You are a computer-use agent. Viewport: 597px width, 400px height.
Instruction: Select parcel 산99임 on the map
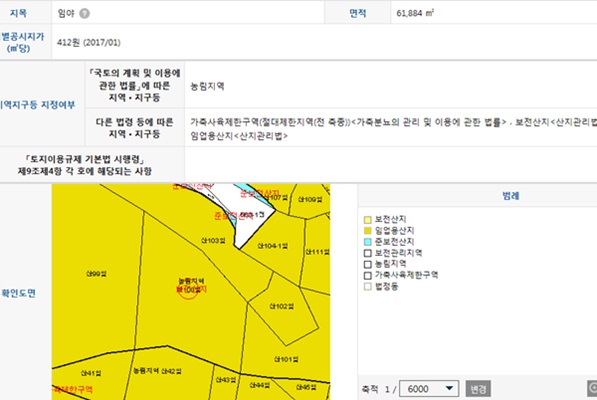(96, 274)
